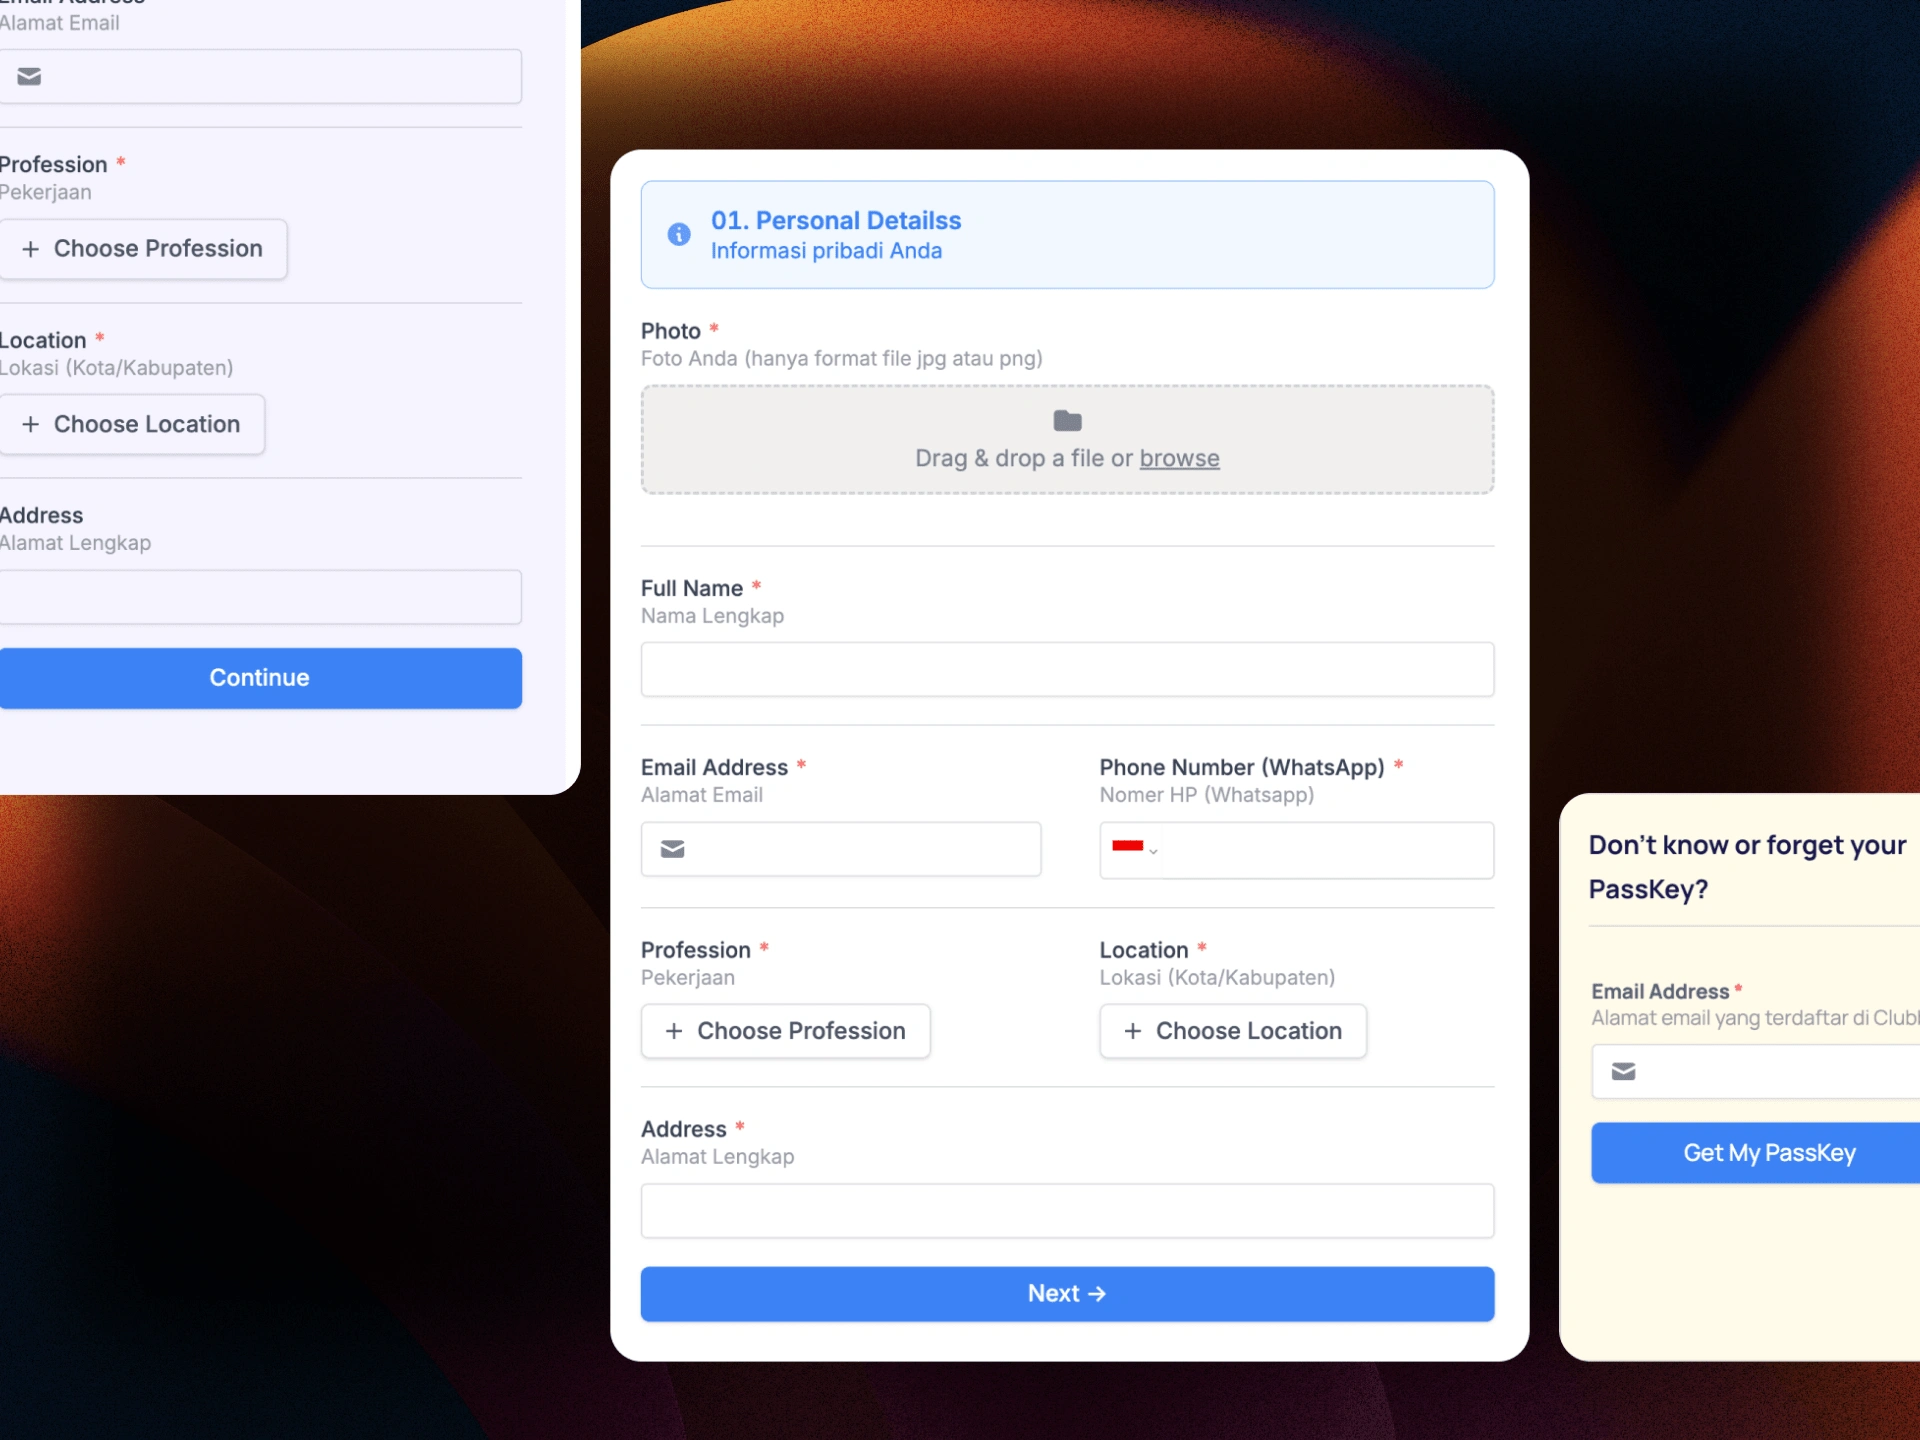
Task: Click envelope icon in left panel email field
Action: pos(29,77)
